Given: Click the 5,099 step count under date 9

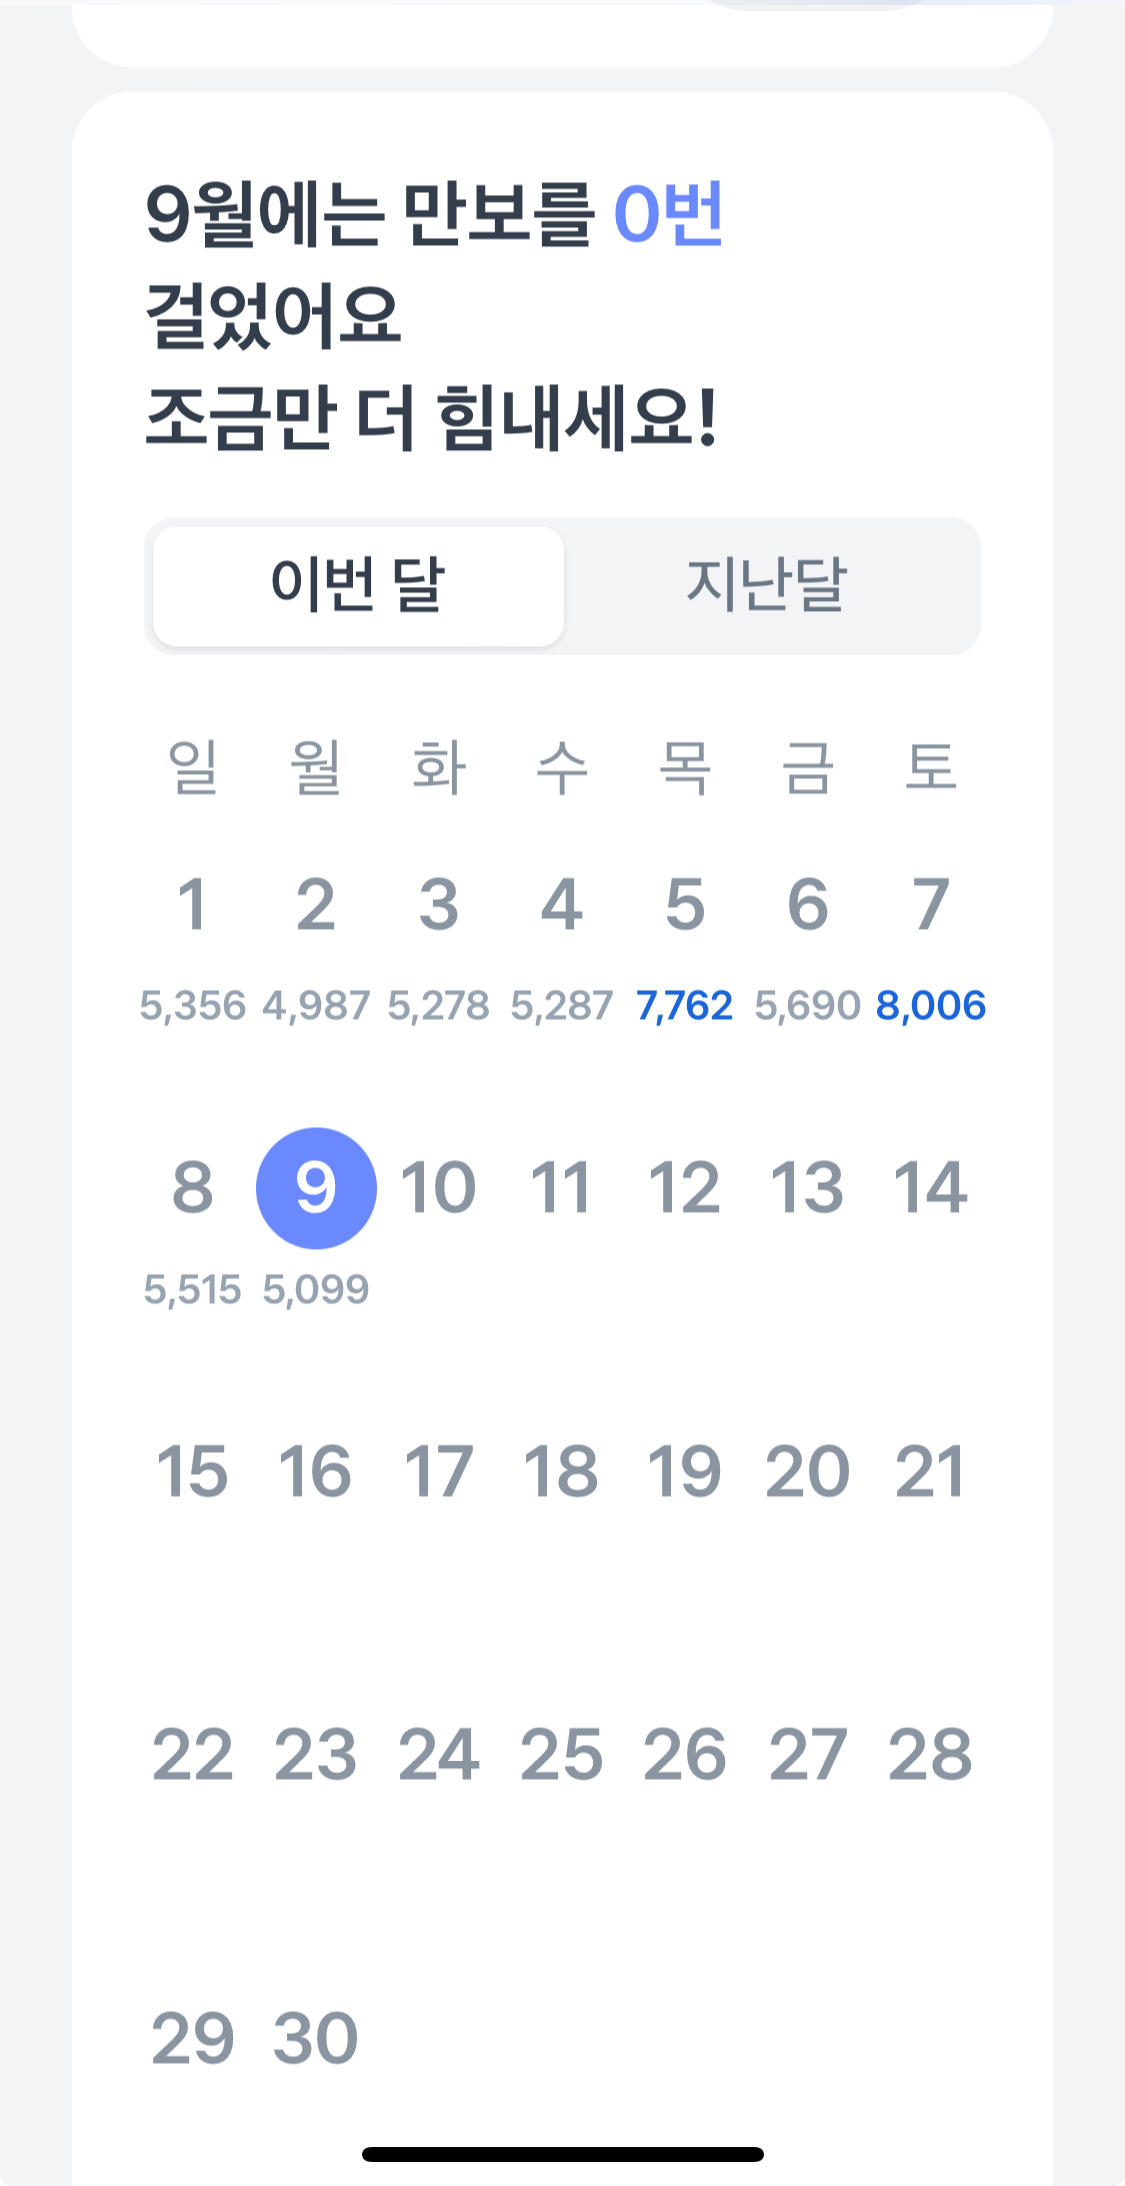Looking at the screenshot, I should pyautogui.click(x=316, y=1290).
